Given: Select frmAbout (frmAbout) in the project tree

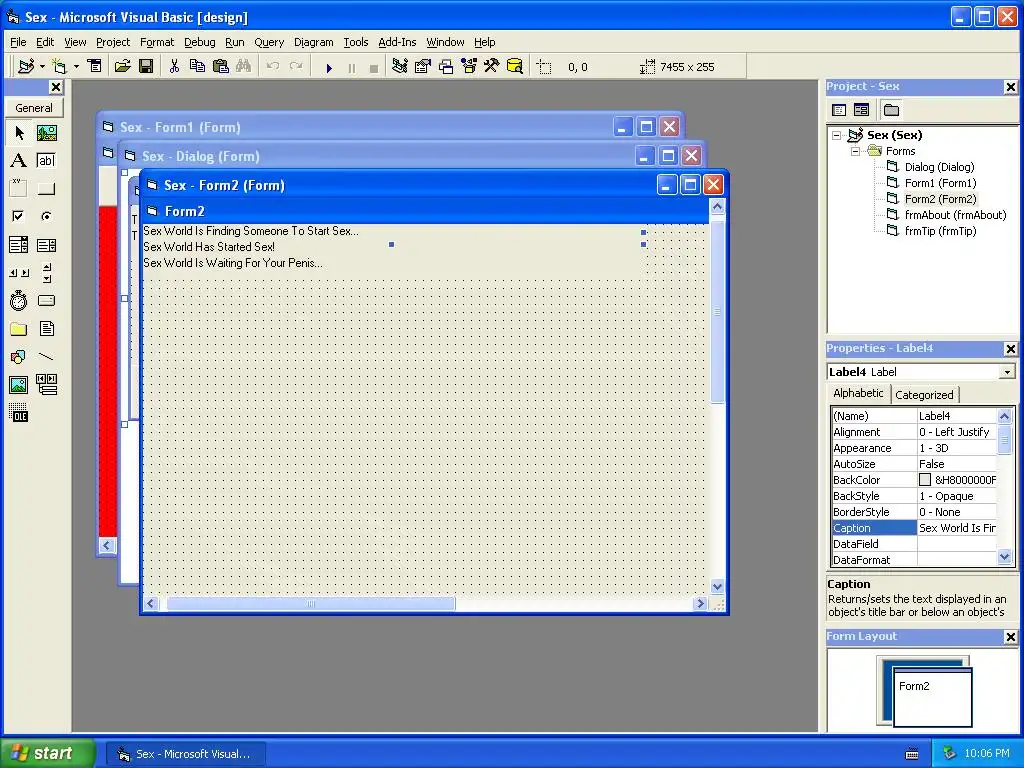Looking at the screenshot, I should (x=955, y=215).
